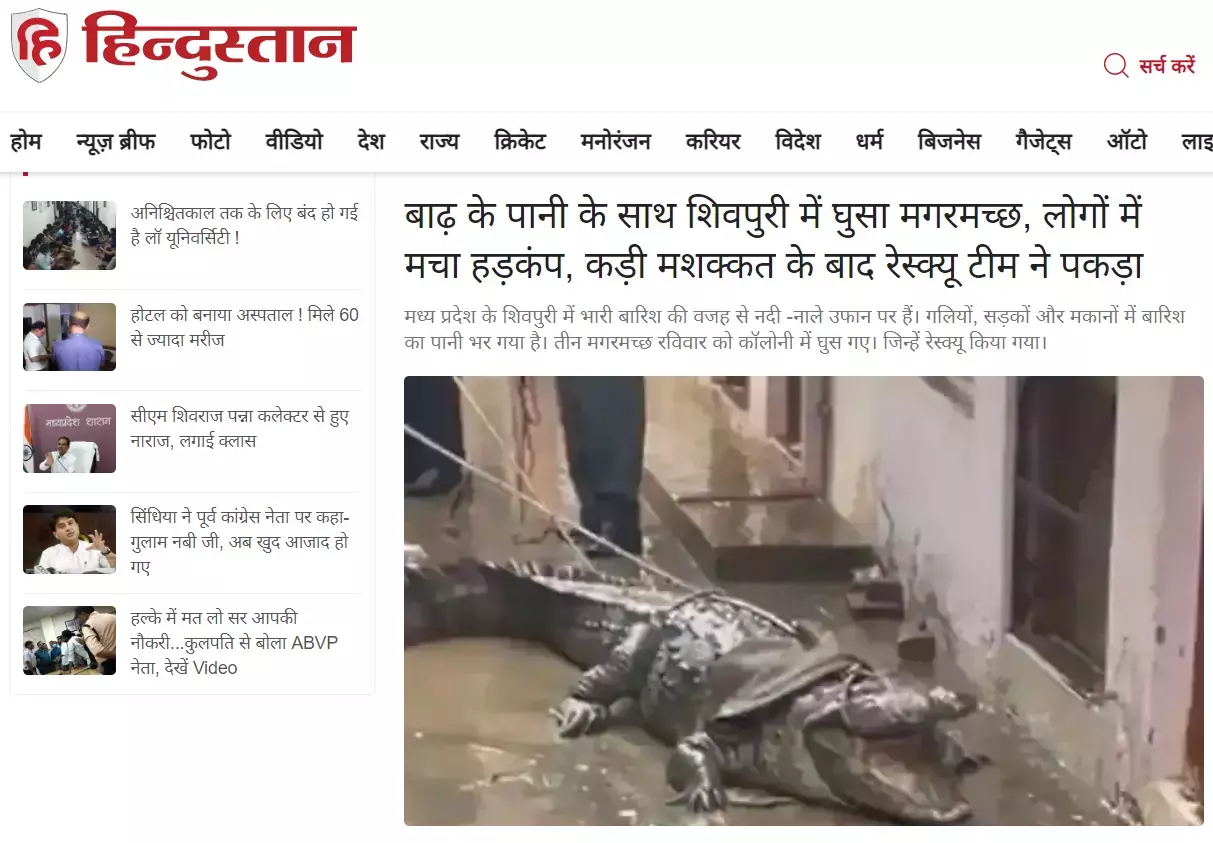Go to the न्यूज़ ब्रीफ section
Screen dimensions: 1213x843
click(x=116, y=142)
